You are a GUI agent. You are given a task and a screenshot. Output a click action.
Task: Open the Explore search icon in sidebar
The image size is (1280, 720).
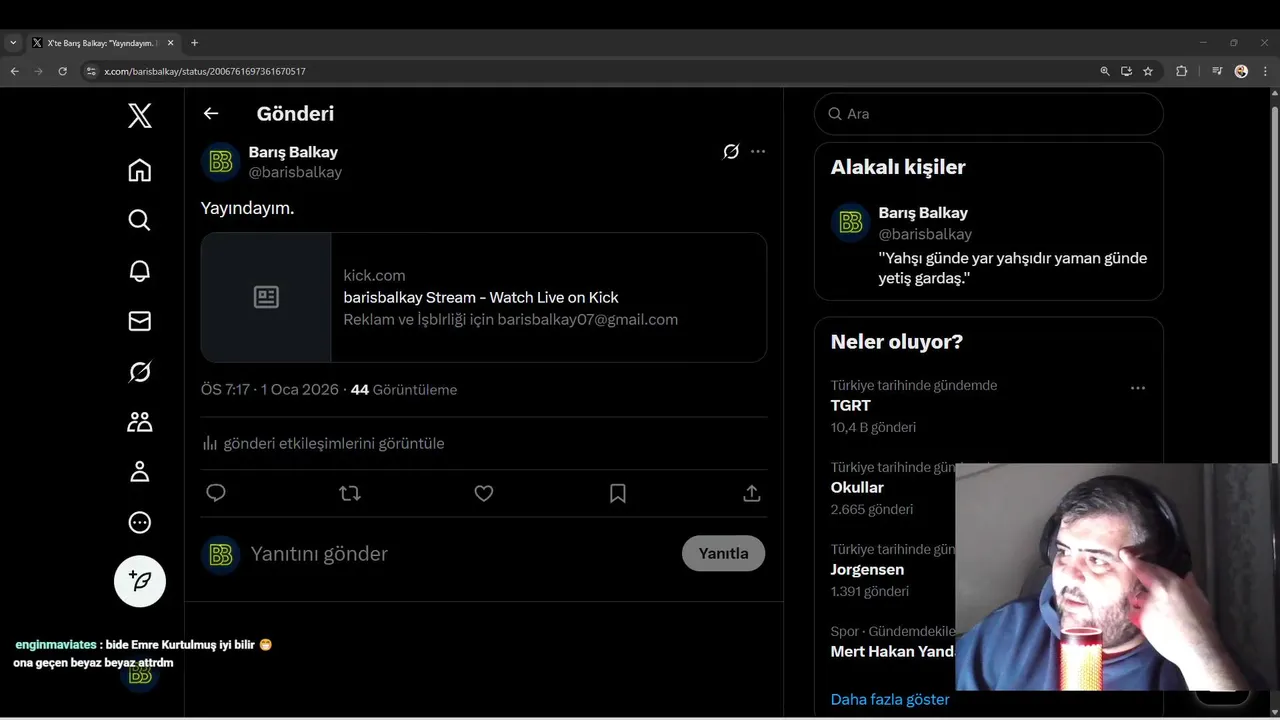coord(140,220)
